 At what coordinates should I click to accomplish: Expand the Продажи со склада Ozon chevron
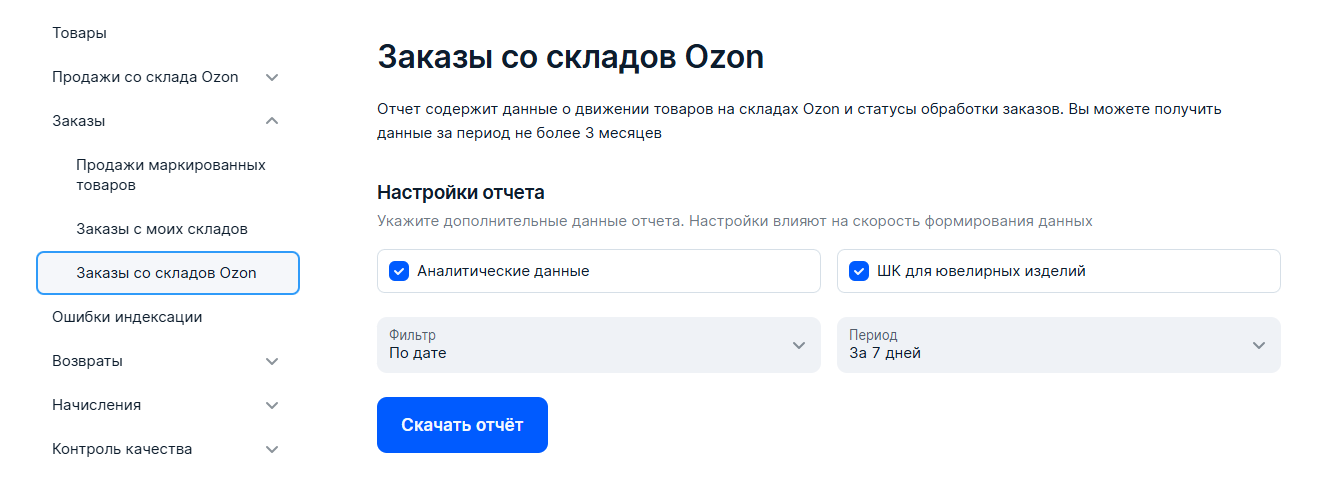click(272, 77)
